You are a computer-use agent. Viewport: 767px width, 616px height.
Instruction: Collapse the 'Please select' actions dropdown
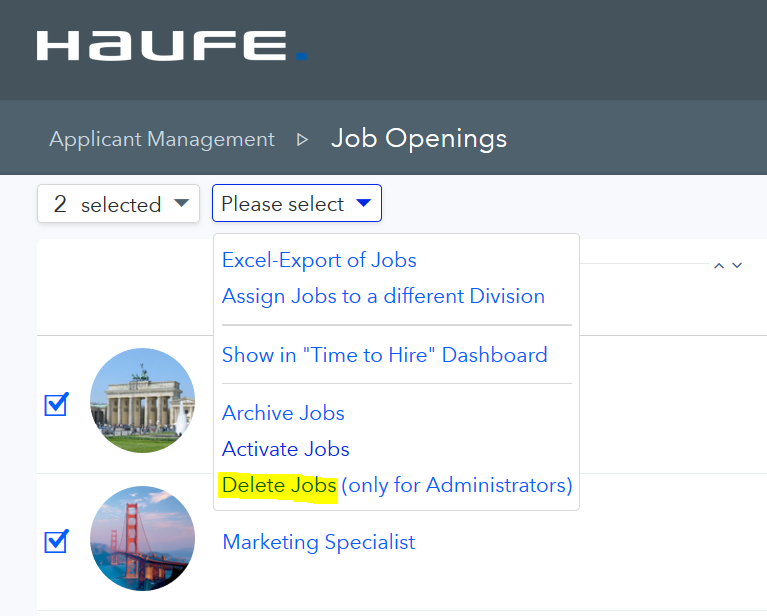click(296, 204)
